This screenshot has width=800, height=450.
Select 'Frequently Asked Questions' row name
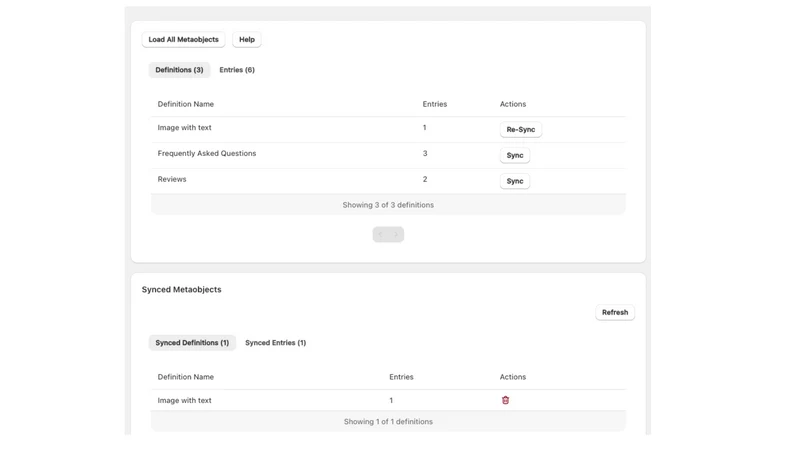pyautogui.click(x=207, y=153)
